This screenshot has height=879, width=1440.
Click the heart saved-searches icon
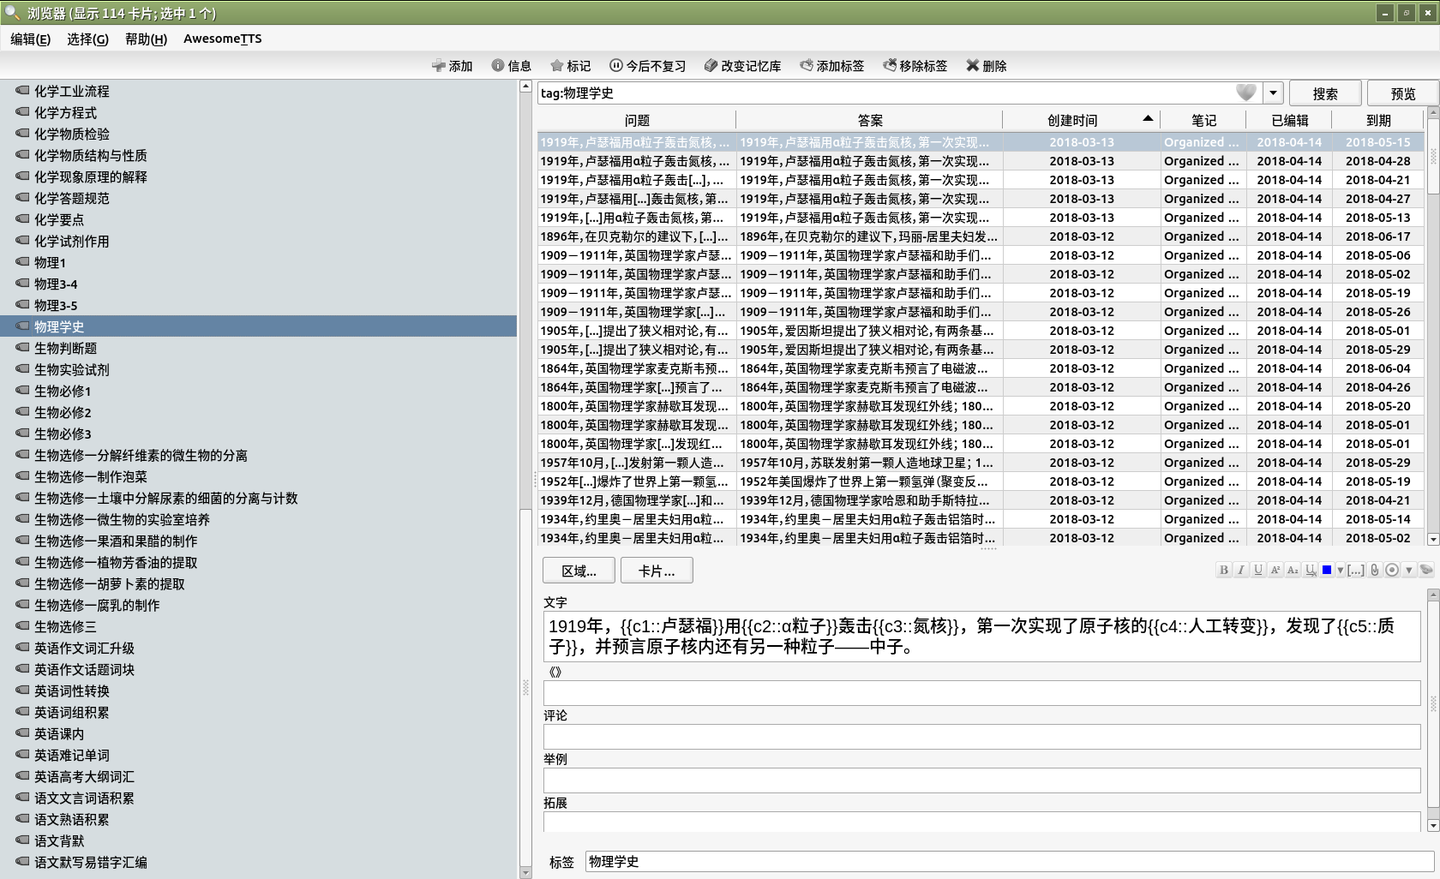(1246, 93)
